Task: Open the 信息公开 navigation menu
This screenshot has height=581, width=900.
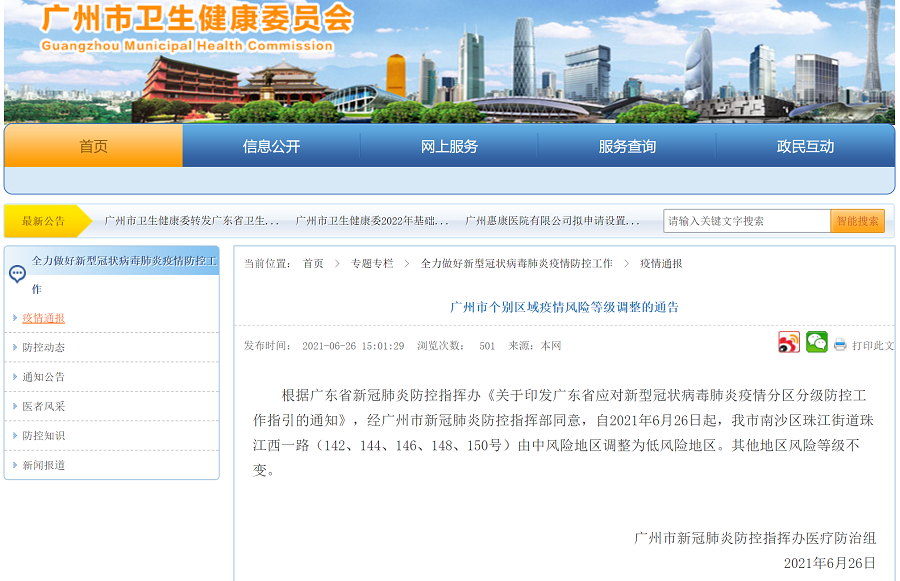Action: point(271,146)
